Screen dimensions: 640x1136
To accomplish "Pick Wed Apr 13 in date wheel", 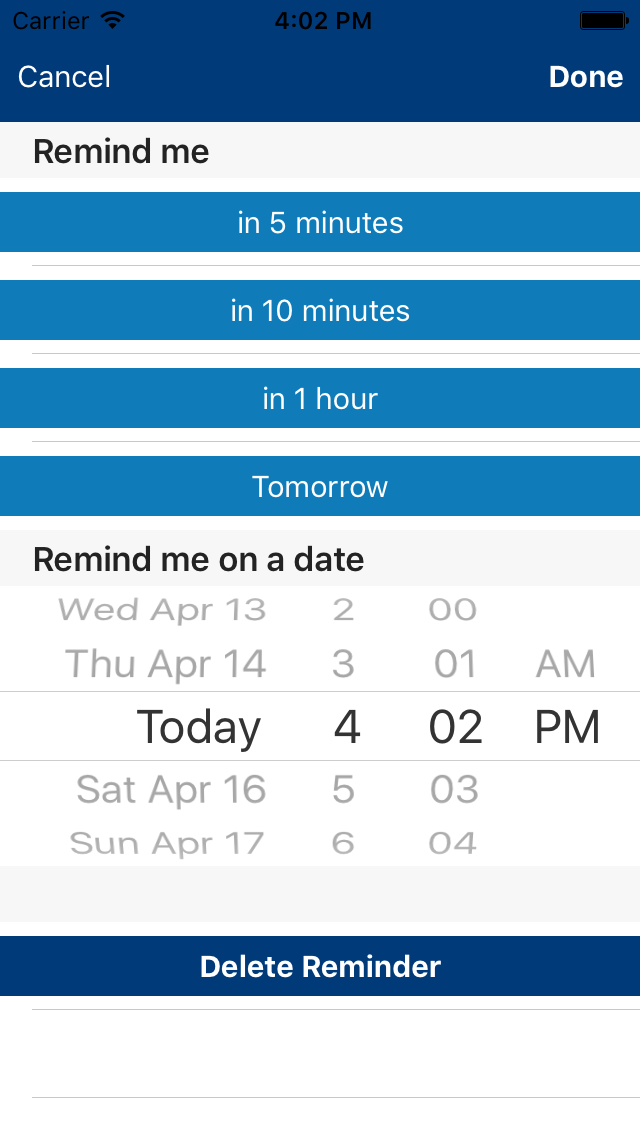I will 162,609.
